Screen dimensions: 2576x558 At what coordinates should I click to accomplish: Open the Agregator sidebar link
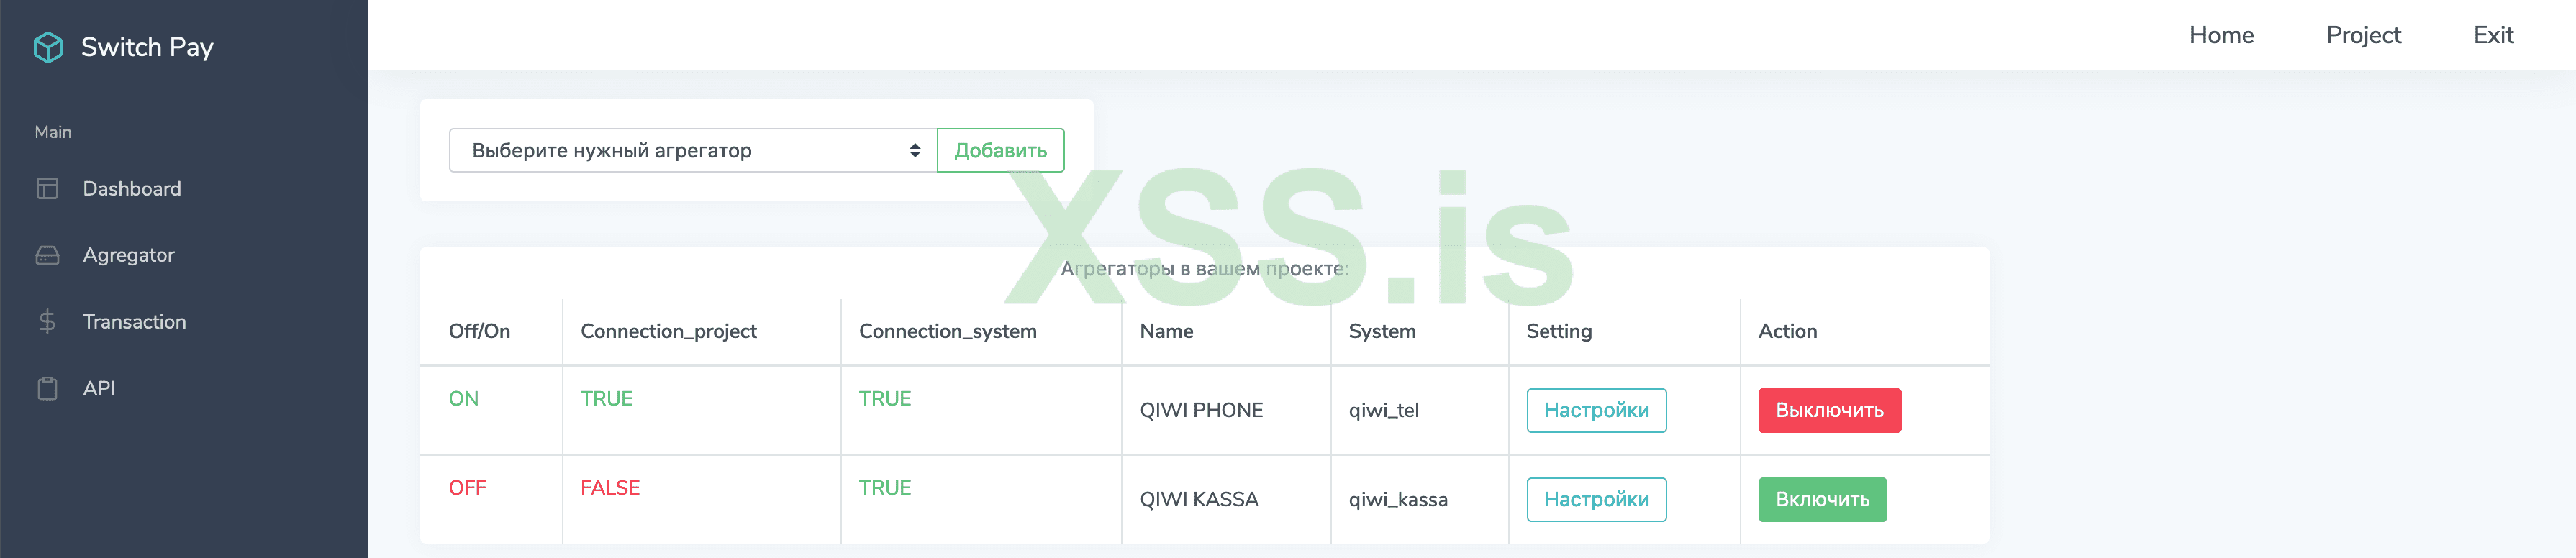(x=128, y=255)
